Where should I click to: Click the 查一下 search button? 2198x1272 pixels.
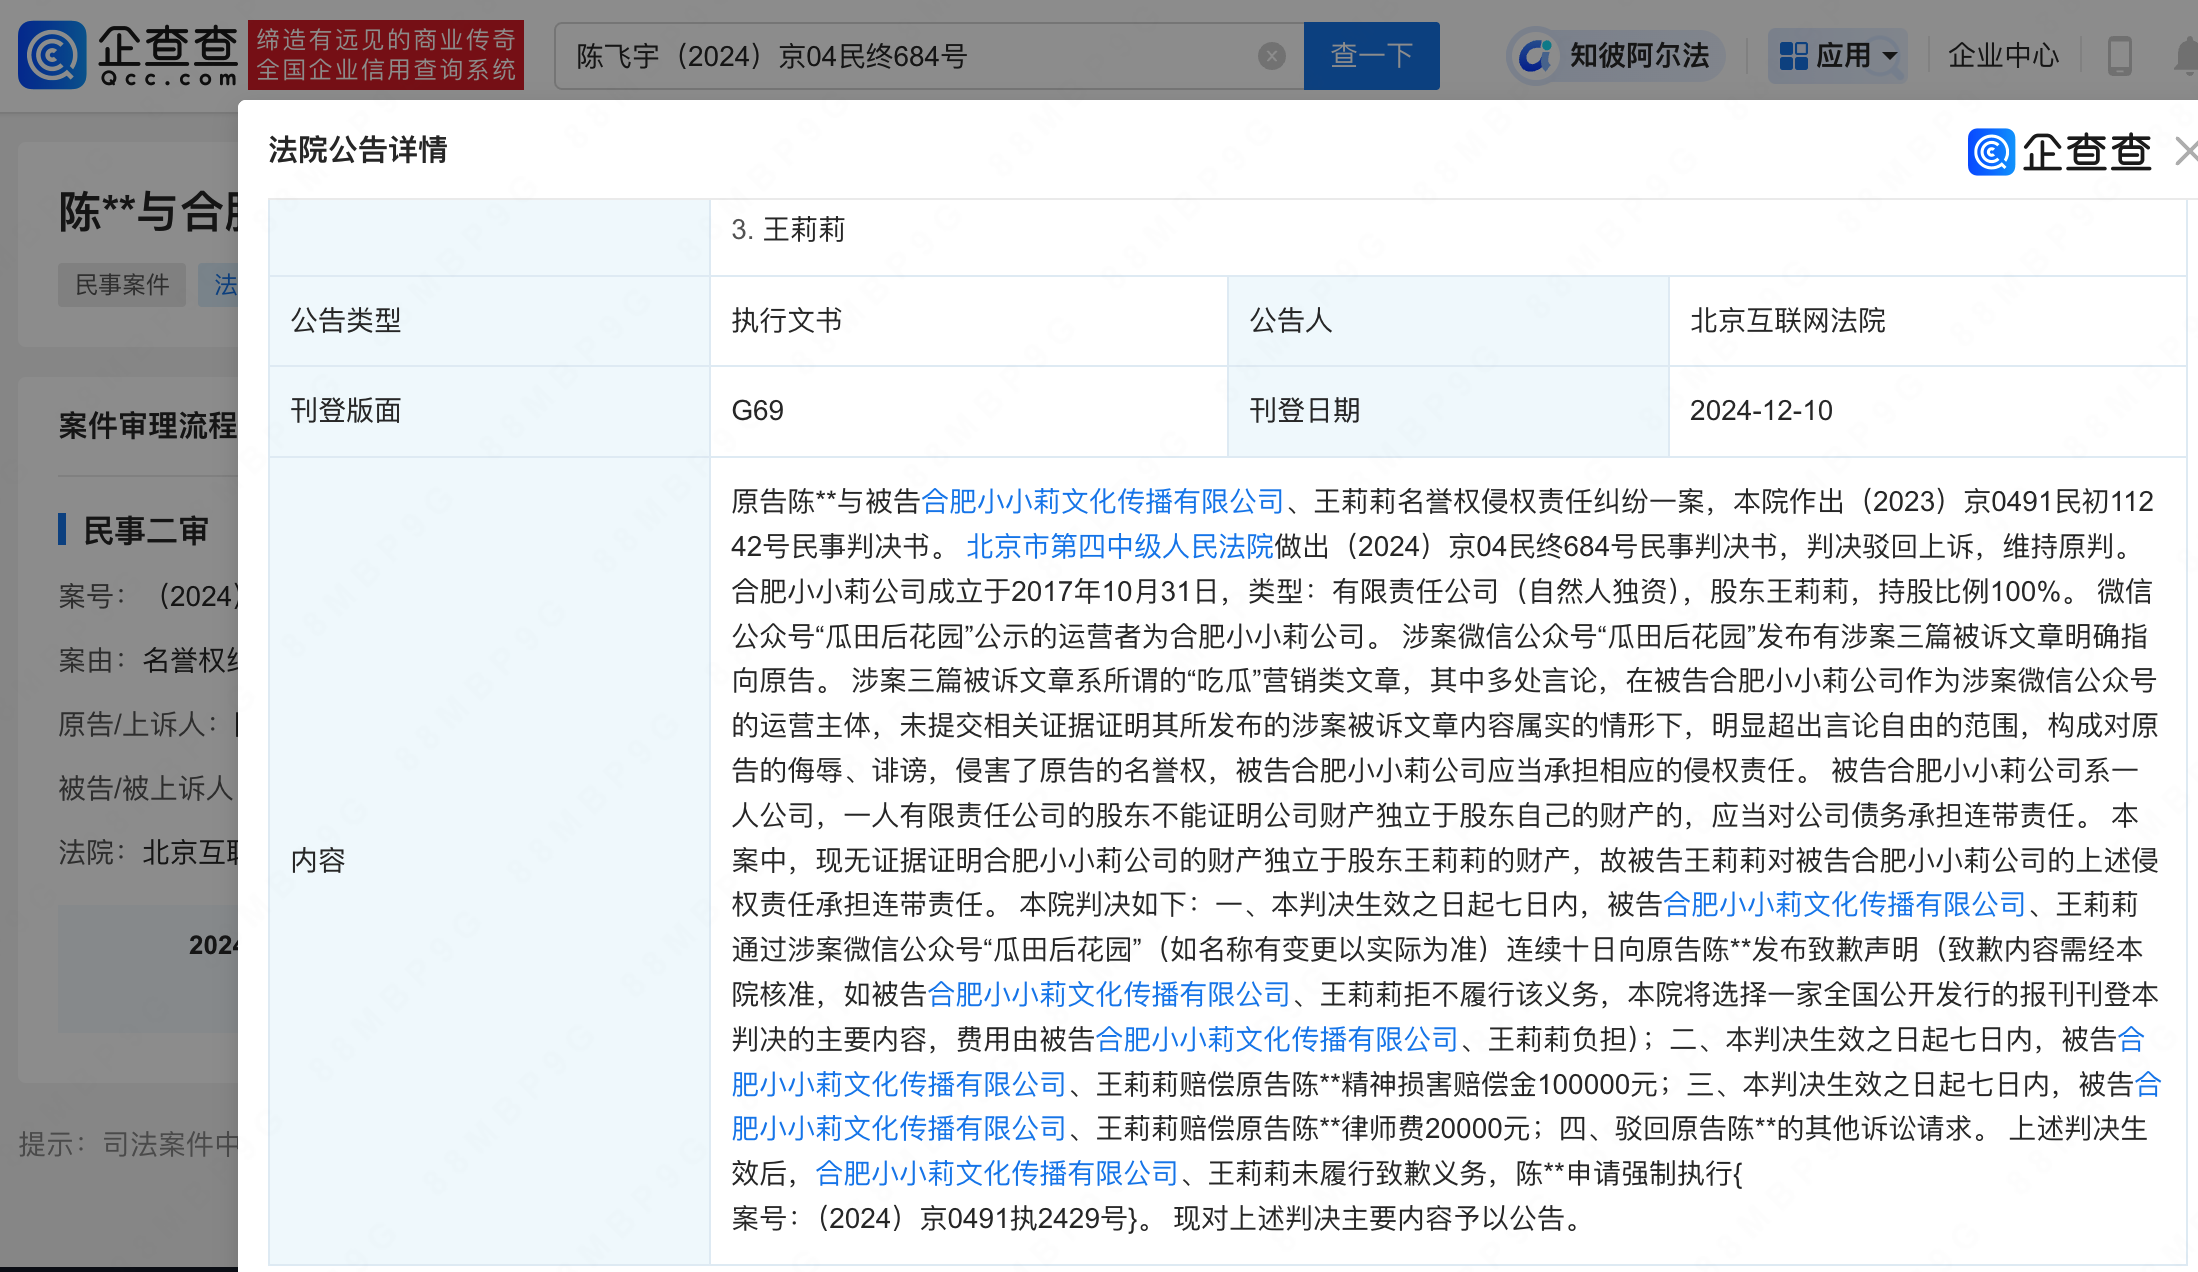1371,56
